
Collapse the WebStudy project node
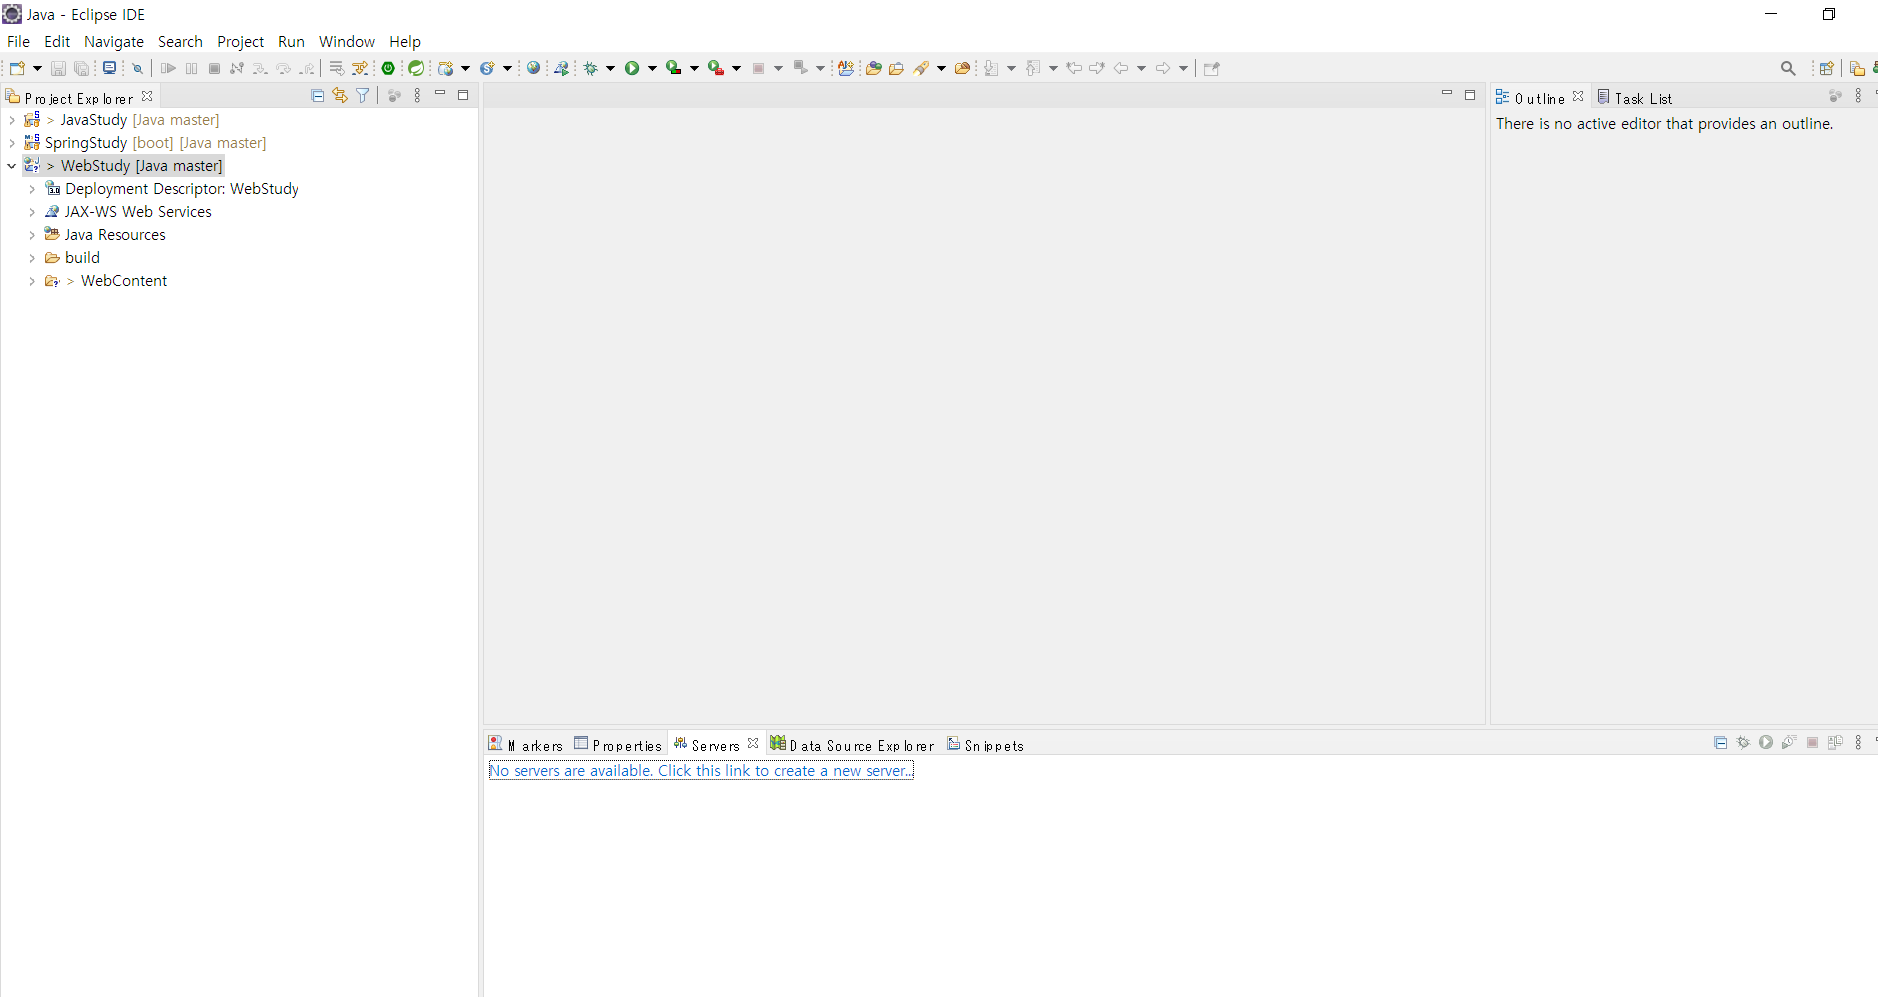pyautogui.click(x=12, y=166)
